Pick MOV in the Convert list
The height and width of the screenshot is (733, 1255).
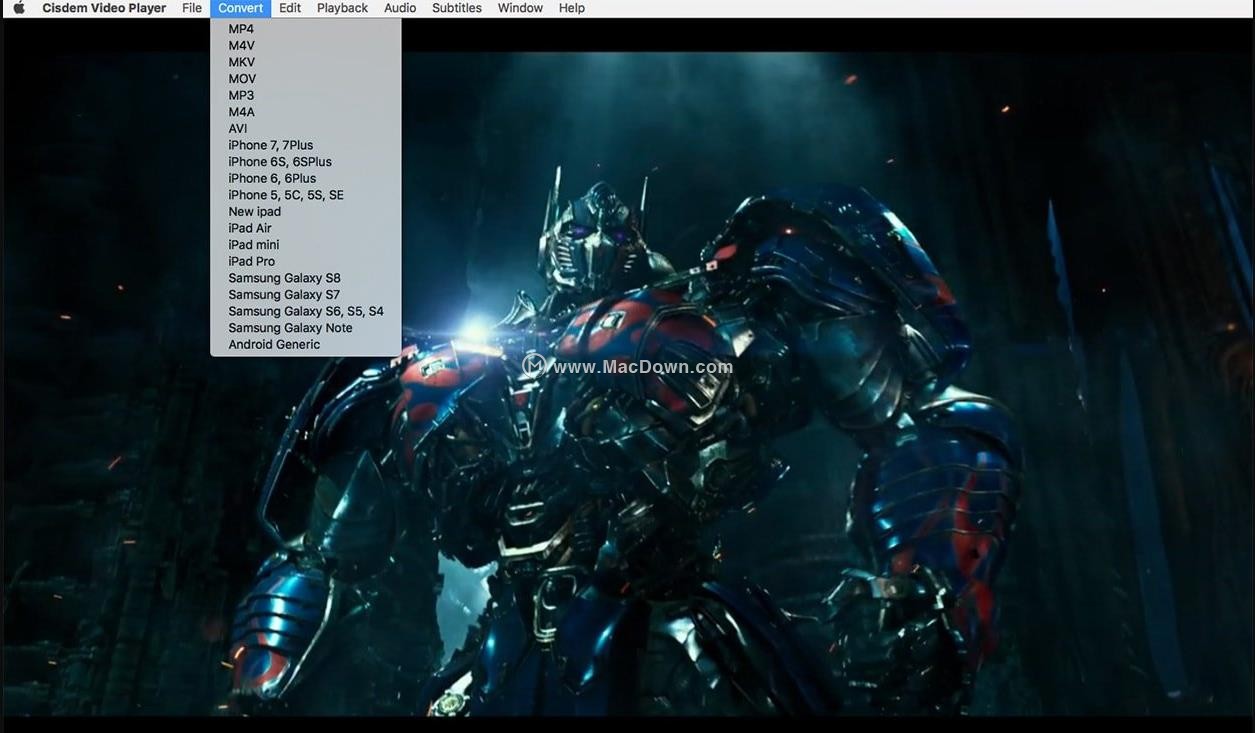click(242, 79)
